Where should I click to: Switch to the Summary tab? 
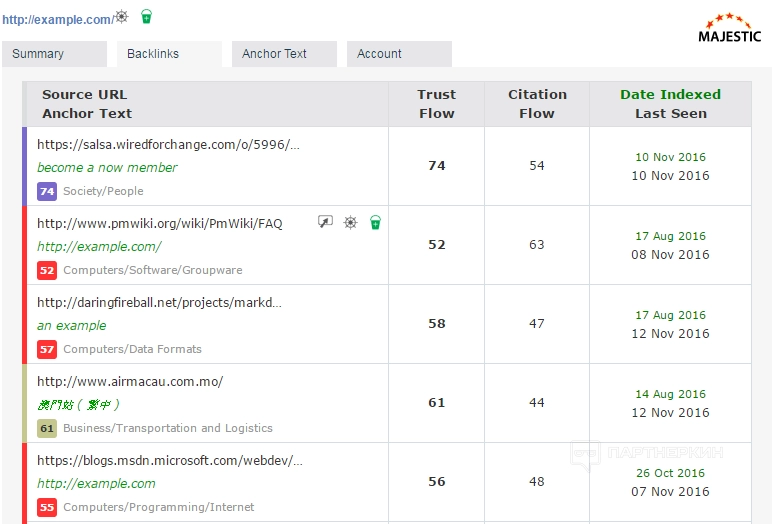[x=54, y=54]
